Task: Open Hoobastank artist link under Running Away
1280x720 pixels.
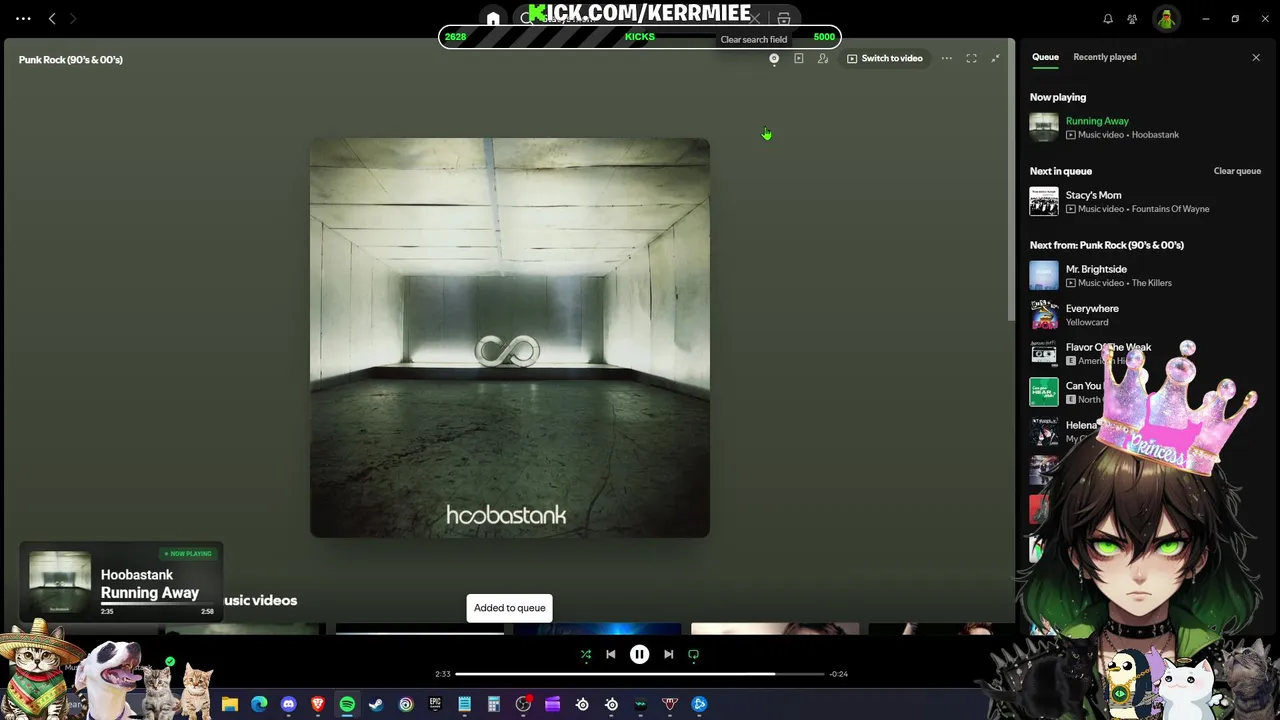Action: [x=1155, y=135]
